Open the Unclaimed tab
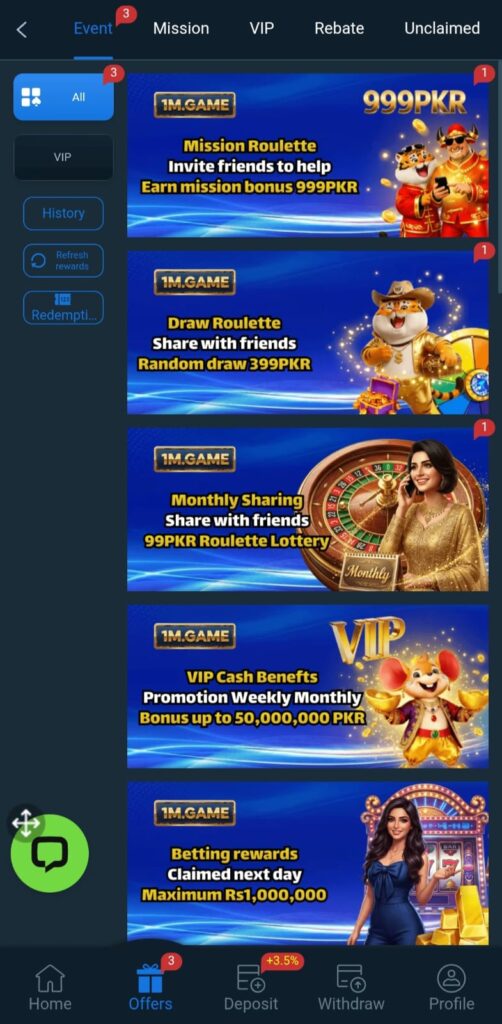Screen dimensions: 502x1024 [442, 28]
